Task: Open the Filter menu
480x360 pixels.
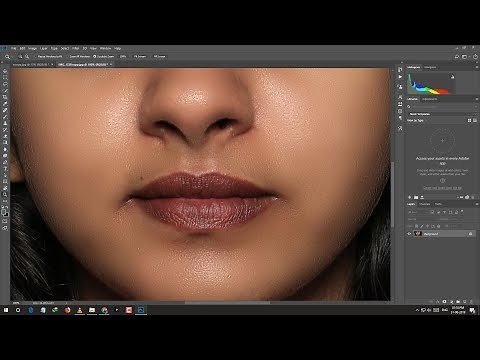Action: click(x=75, y=49)
